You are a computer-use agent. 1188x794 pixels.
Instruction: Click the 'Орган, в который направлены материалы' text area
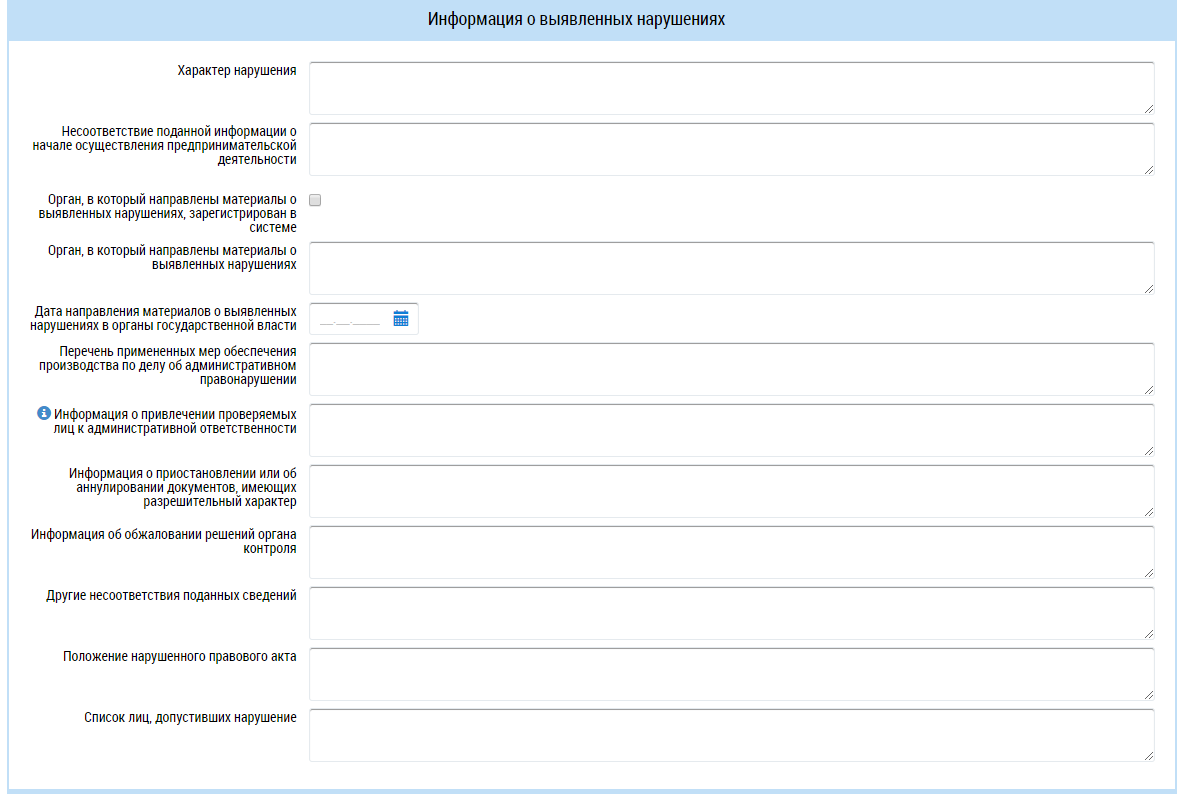(x=732, y=268)
